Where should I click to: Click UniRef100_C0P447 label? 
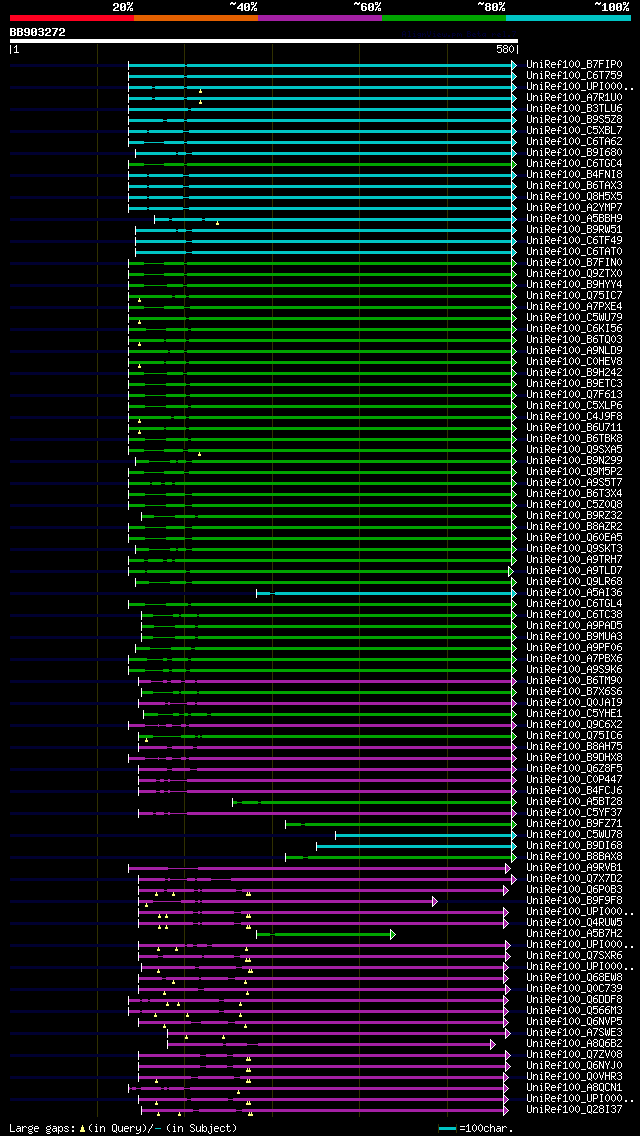574,780
